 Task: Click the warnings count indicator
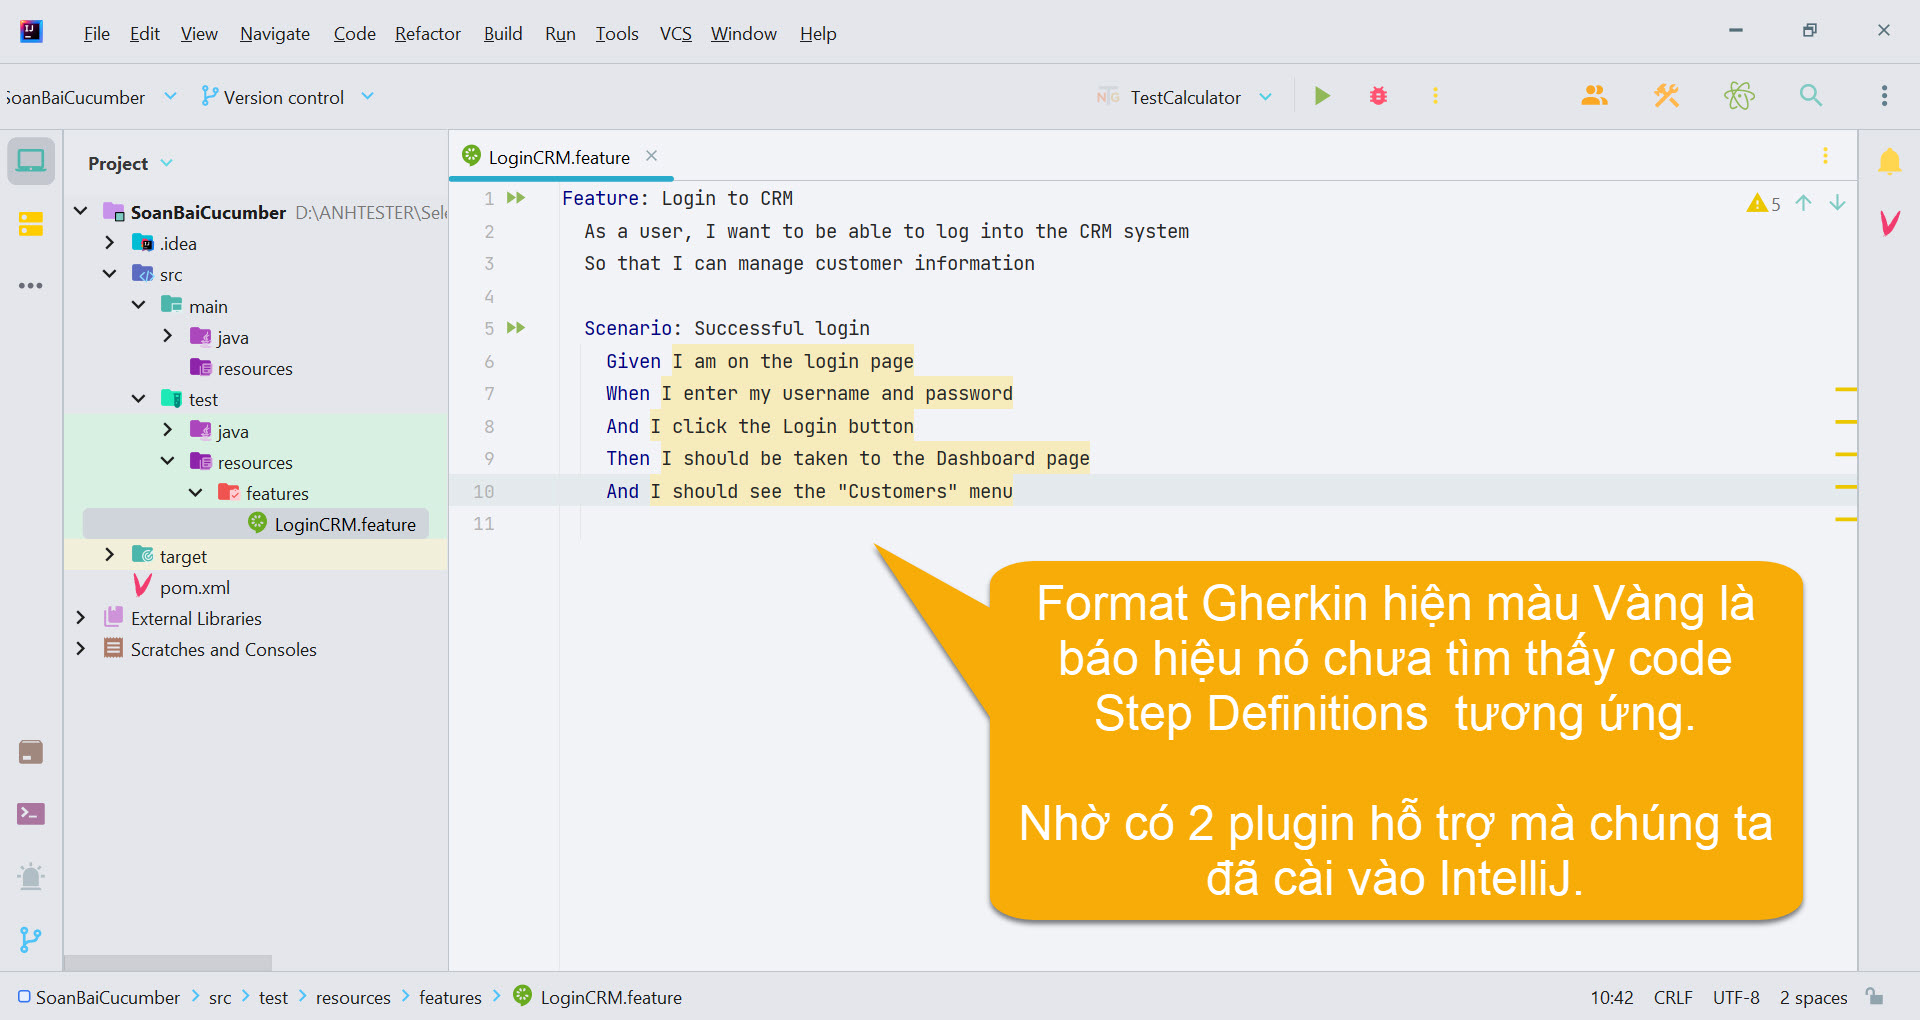1764,204
